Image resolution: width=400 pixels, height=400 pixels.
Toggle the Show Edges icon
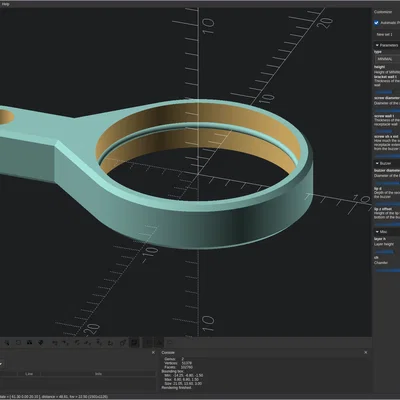tap(170, 342)
